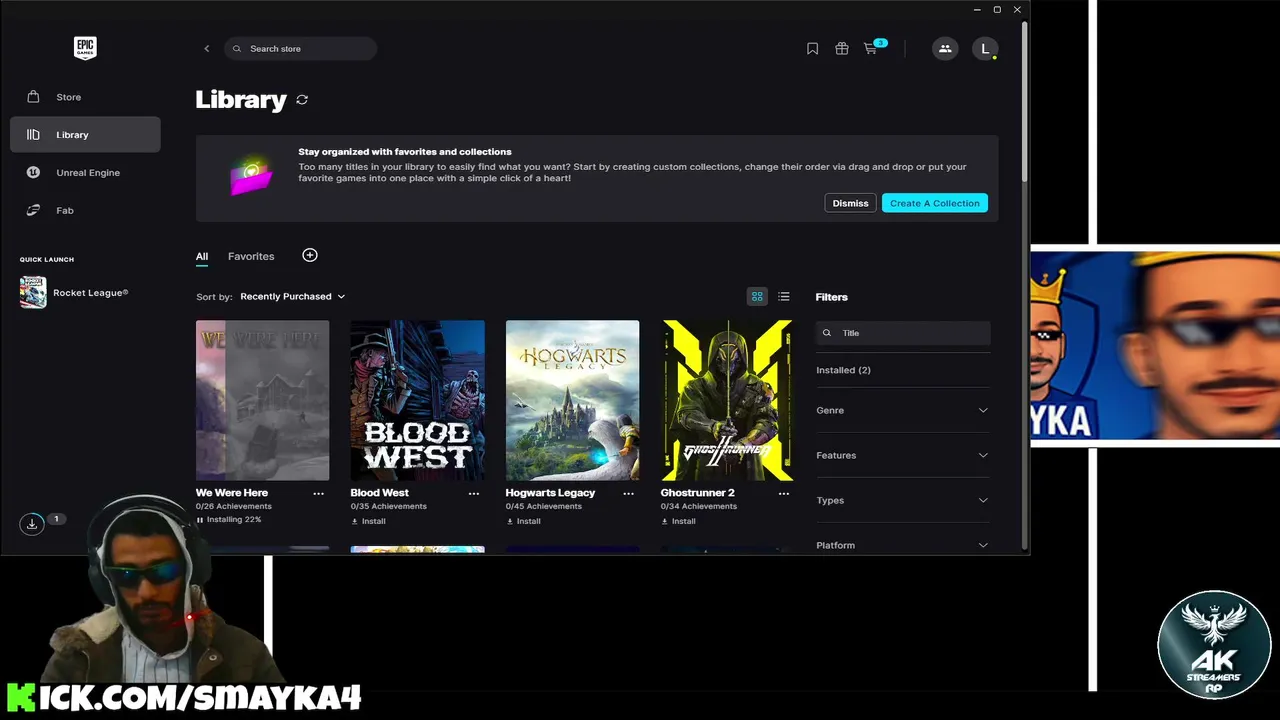The height and width of the screenshot is (720, 1280).
Task: Open Hogwarts Legacy options menu dots
Action: pyautogui.click(x=629, y=493)
